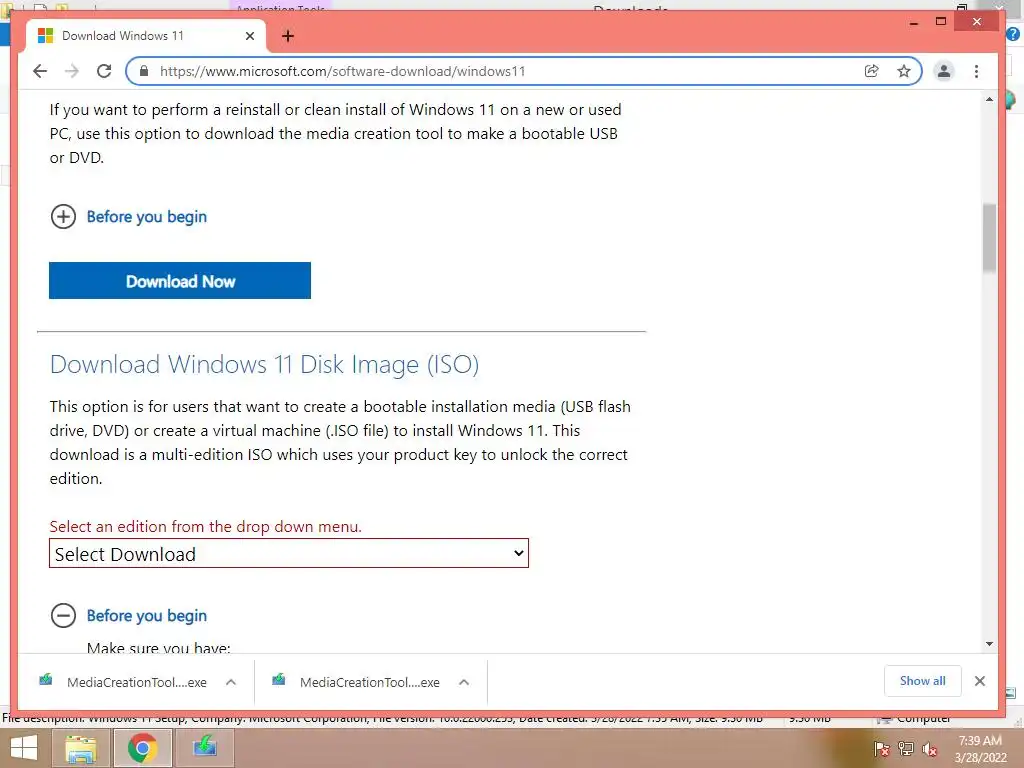This screenshot has width=1024, height=768.
Task: Click the upper Before you begin link
Action: (146, 217)
